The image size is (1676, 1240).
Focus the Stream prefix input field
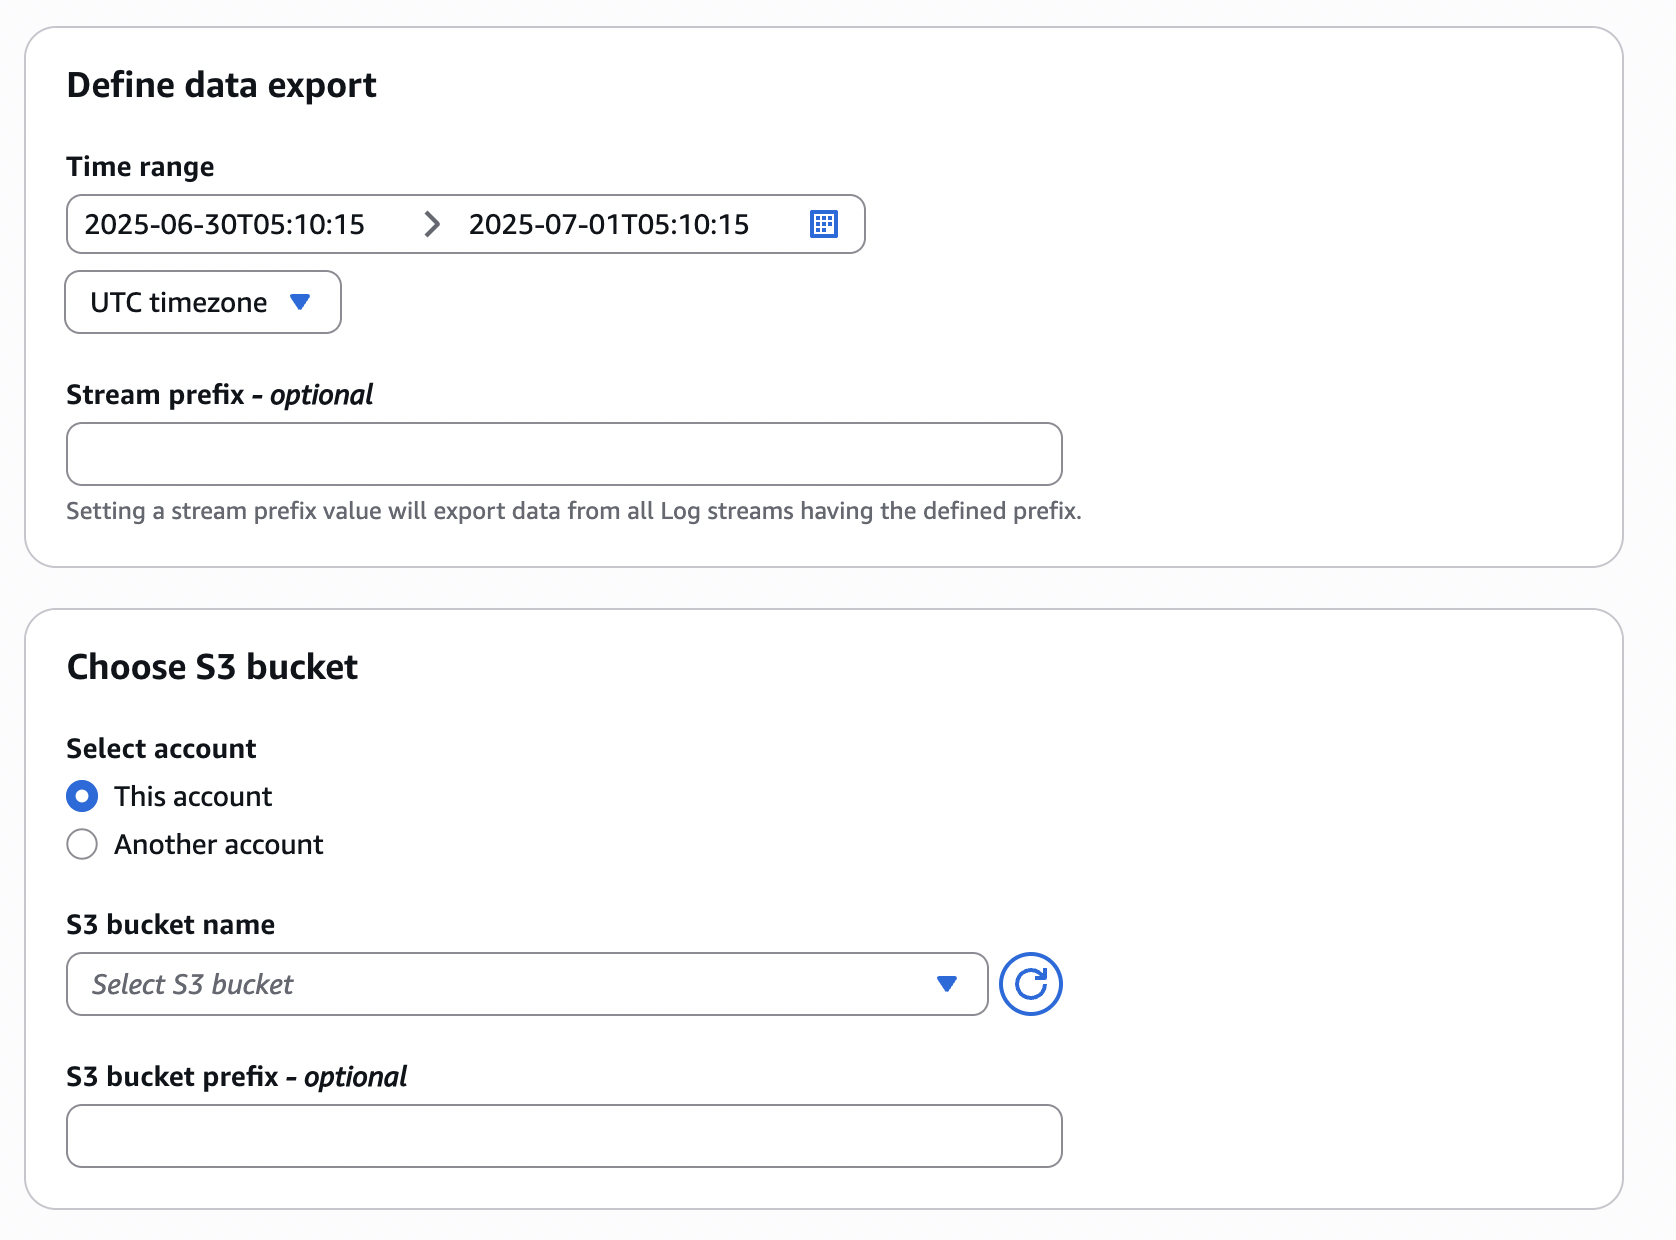pyautogui.click(x=564, y=454)
